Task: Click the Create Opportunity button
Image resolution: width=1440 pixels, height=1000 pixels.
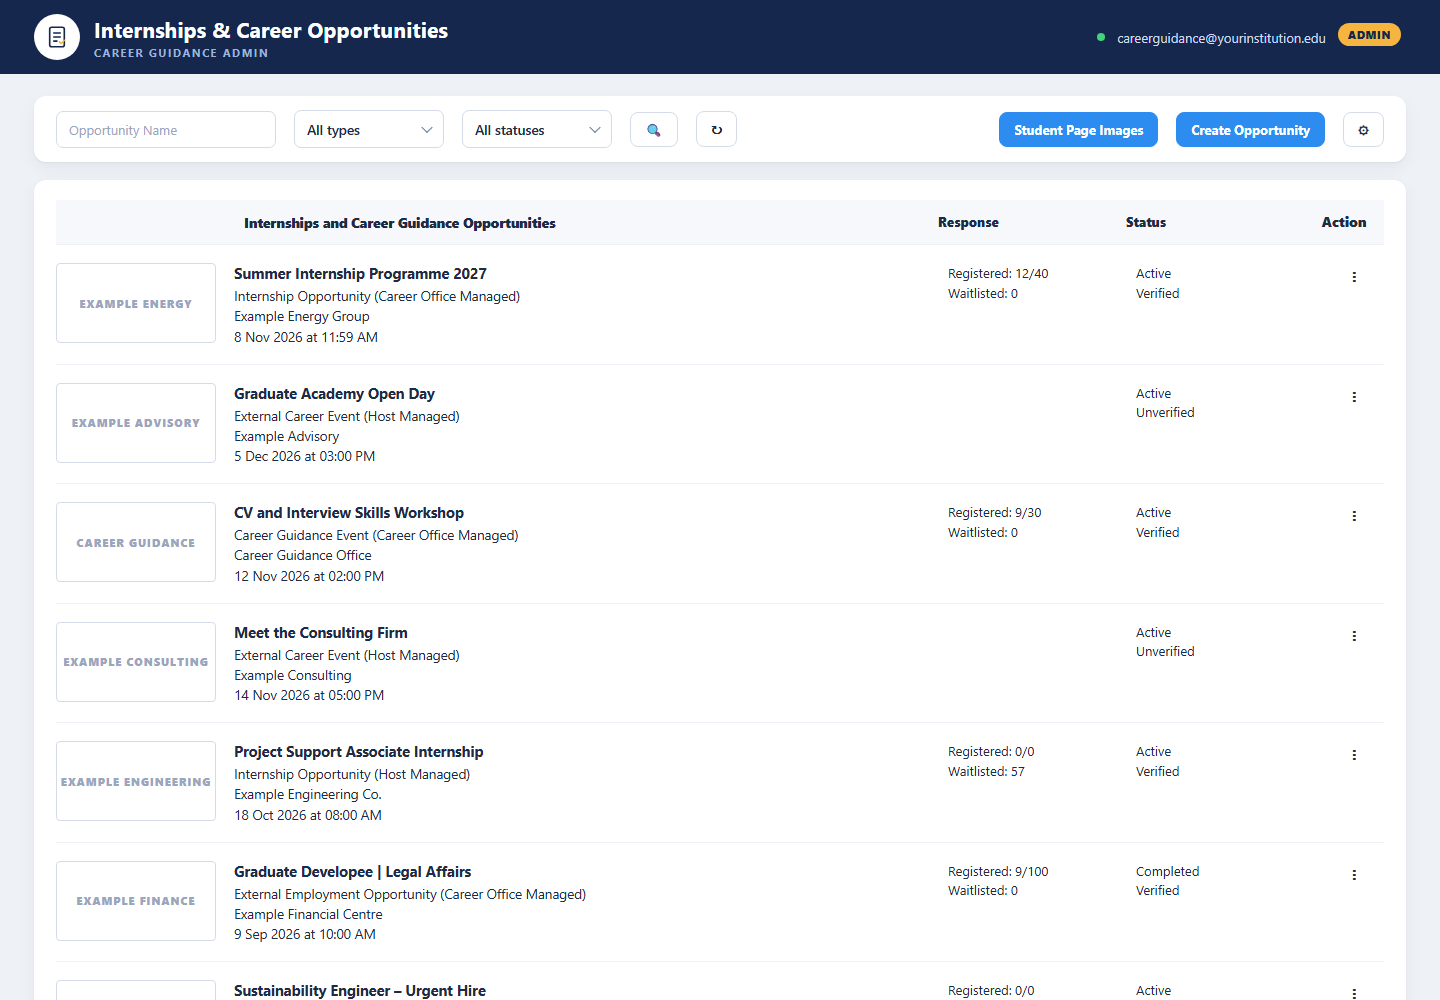Action: [1250, 130]
